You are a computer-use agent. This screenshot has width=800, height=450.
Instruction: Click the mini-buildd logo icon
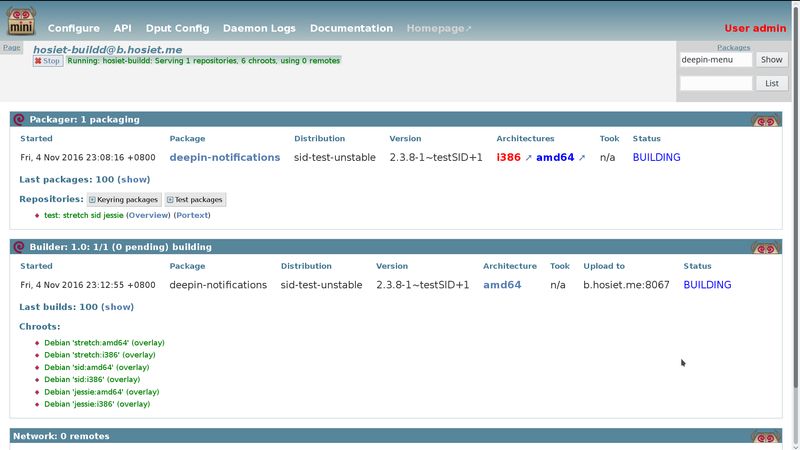21,21
